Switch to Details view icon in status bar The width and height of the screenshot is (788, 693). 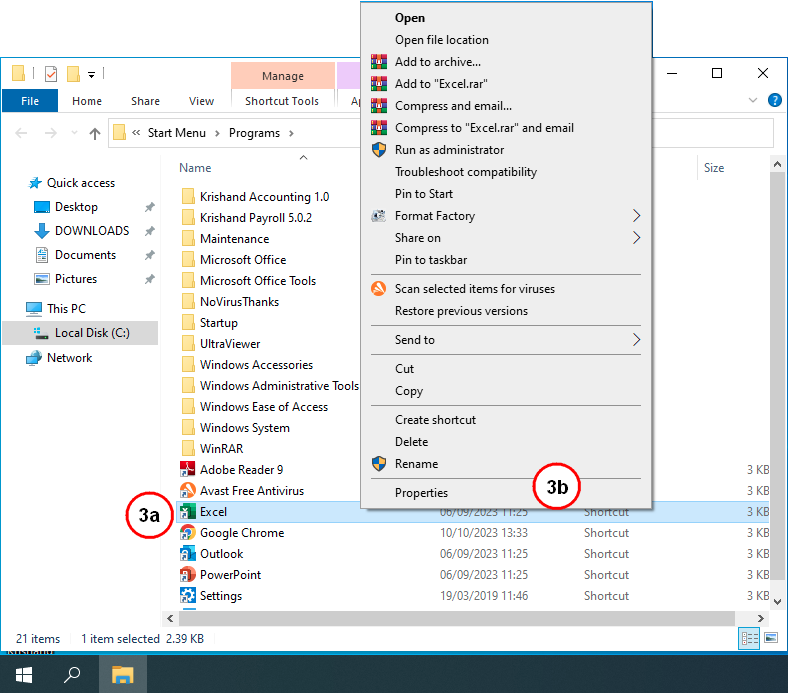point(749,639)
